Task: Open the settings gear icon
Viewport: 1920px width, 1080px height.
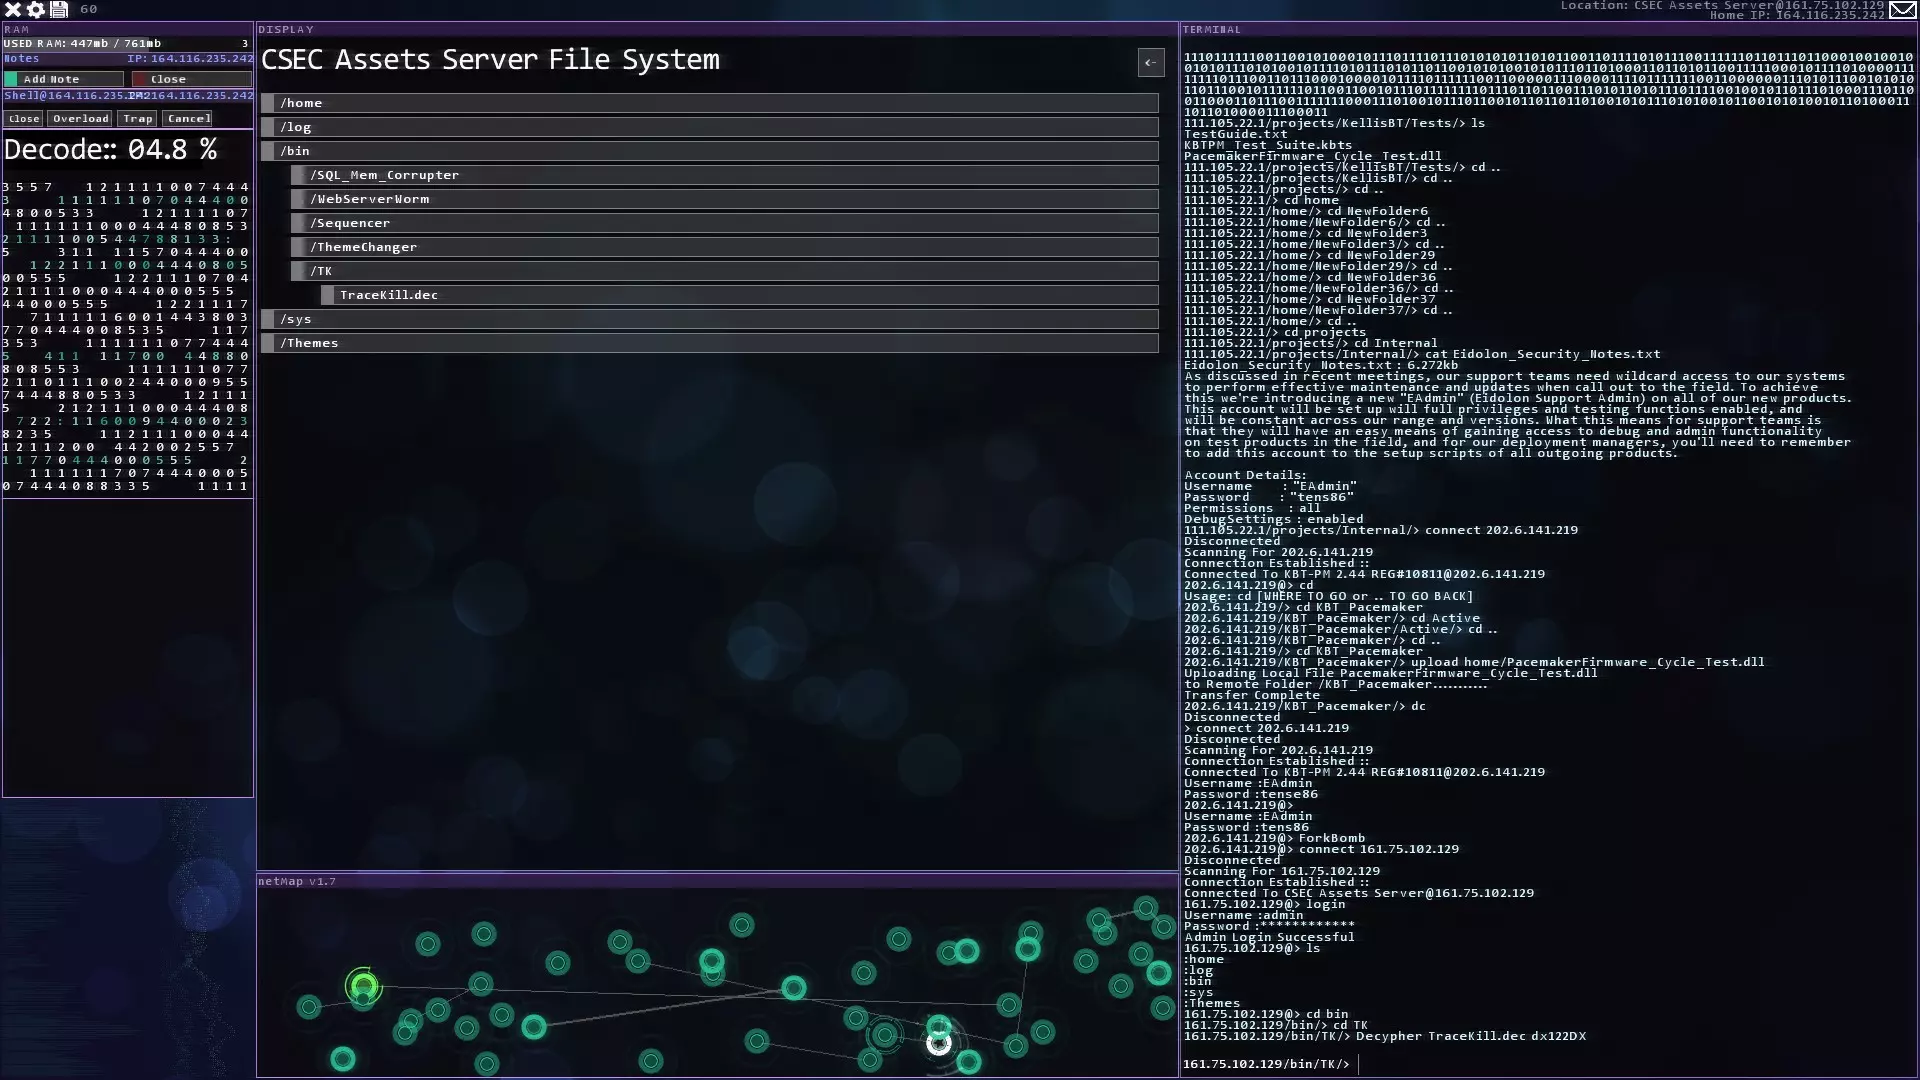Action: click(36, 10)
